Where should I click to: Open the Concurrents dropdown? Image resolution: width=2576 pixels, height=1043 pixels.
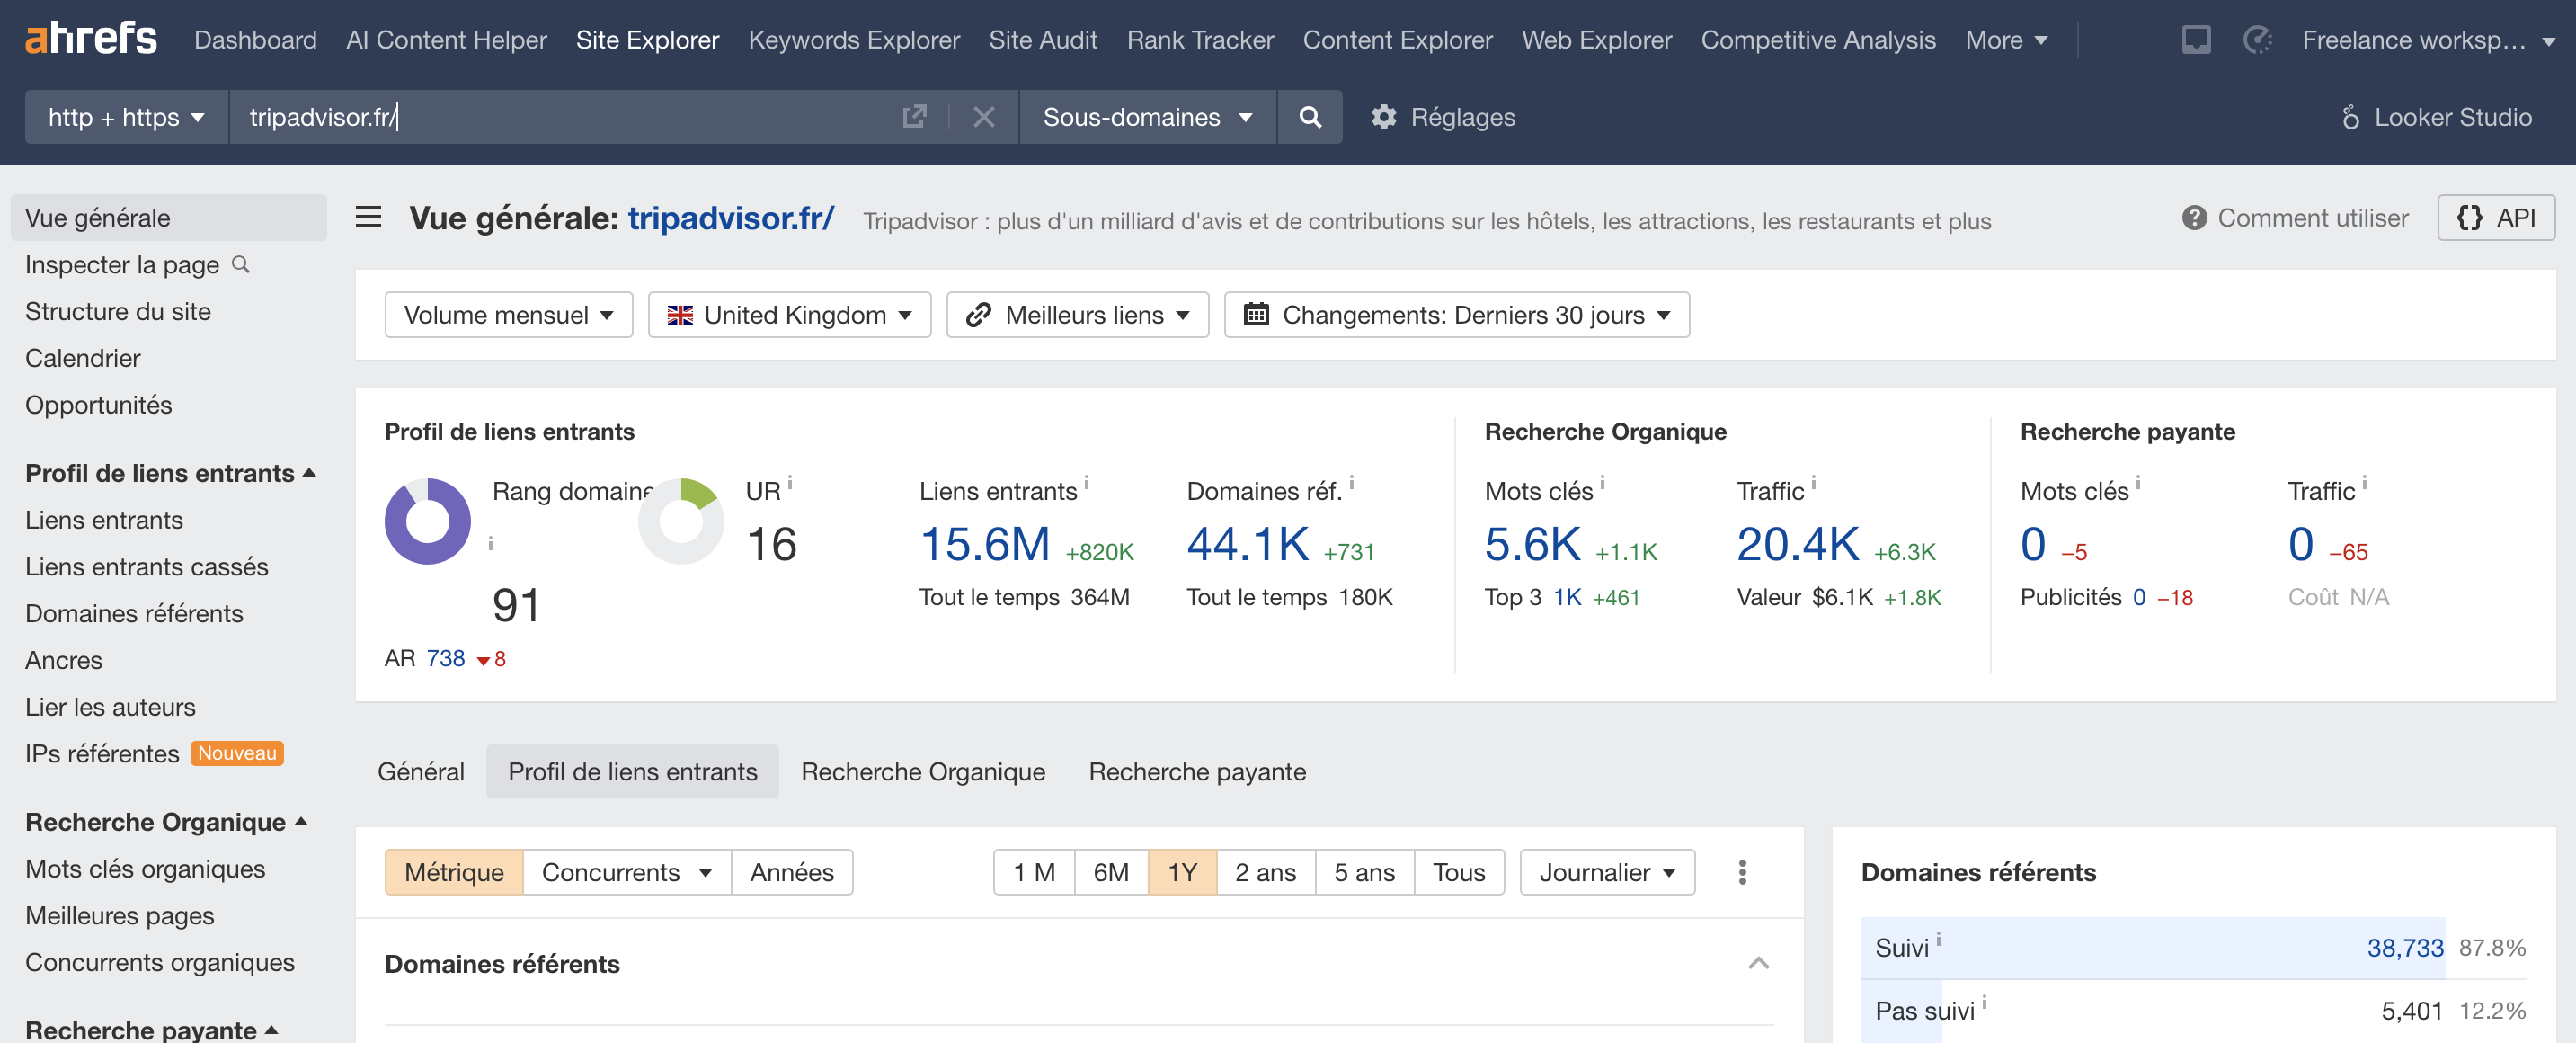coord(627,872)
